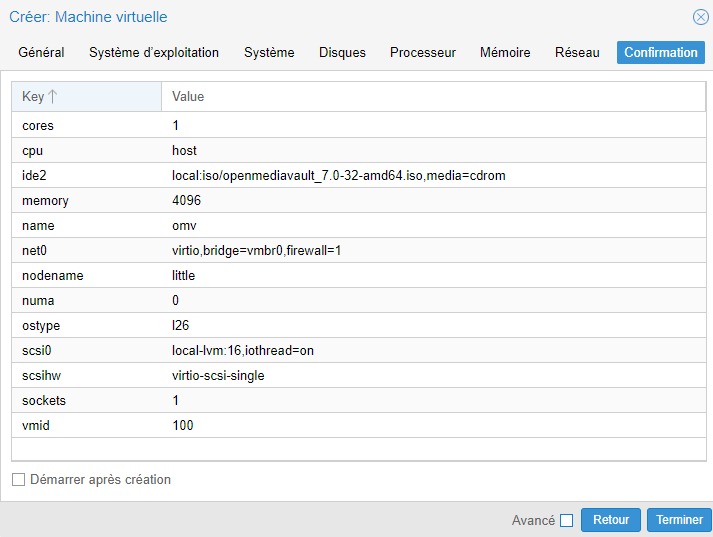Click the Retour button
The image size is (713, 537).
[610, 520]
